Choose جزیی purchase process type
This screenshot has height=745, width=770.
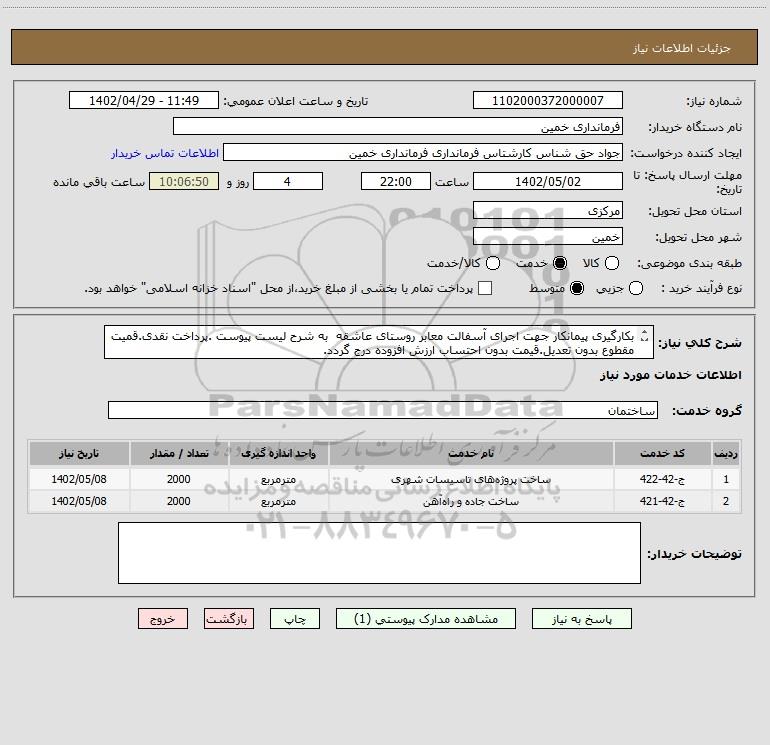[635, 288]
